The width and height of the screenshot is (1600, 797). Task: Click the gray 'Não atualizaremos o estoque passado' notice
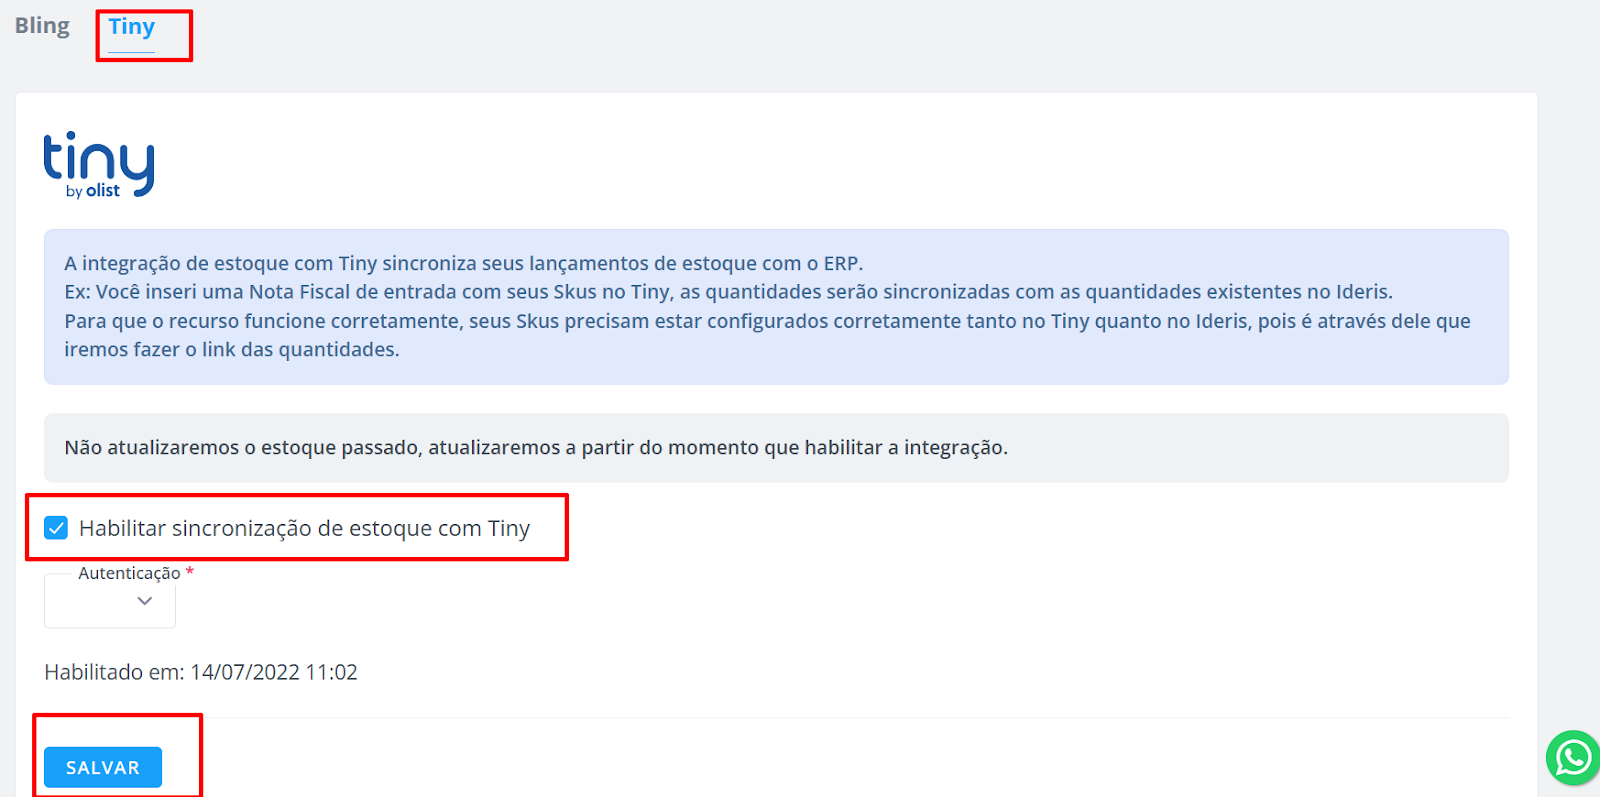[776, 448]
